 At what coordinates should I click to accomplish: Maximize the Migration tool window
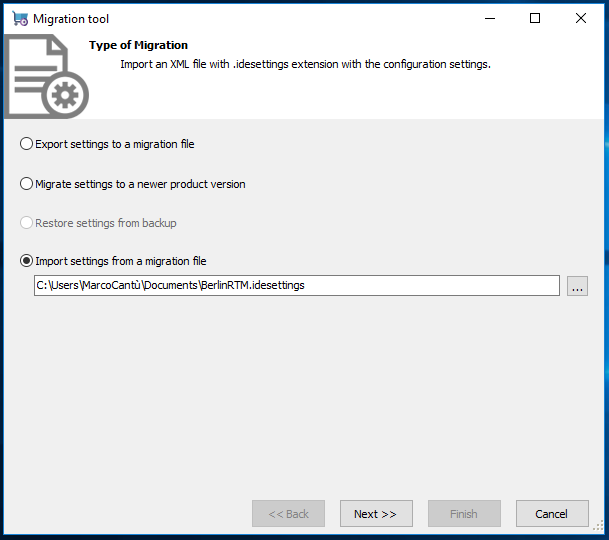tap(535, 18)
